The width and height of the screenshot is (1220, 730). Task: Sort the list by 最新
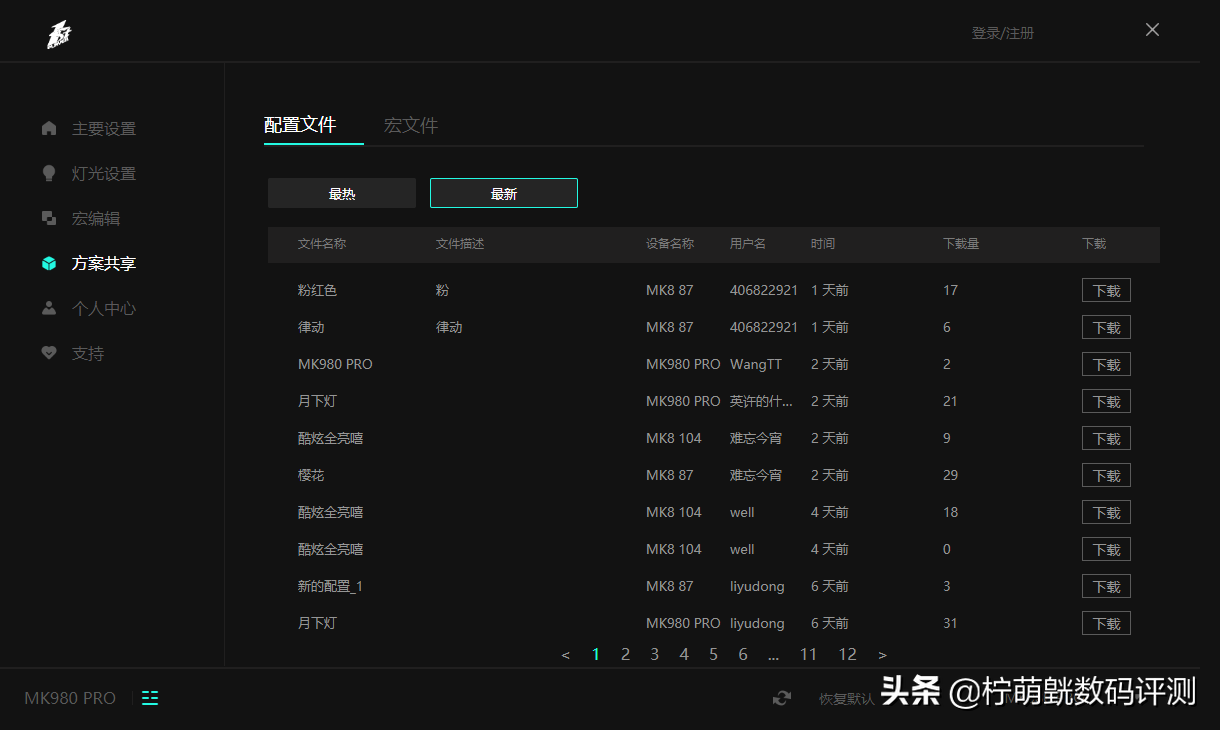coord(504,194)
